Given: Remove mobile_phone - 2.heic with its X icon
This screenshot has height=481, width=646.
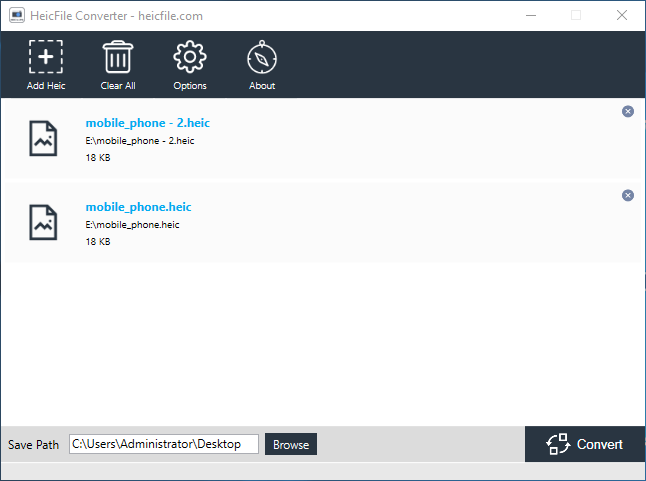Looking at the screenshot, I should (627, 111).
